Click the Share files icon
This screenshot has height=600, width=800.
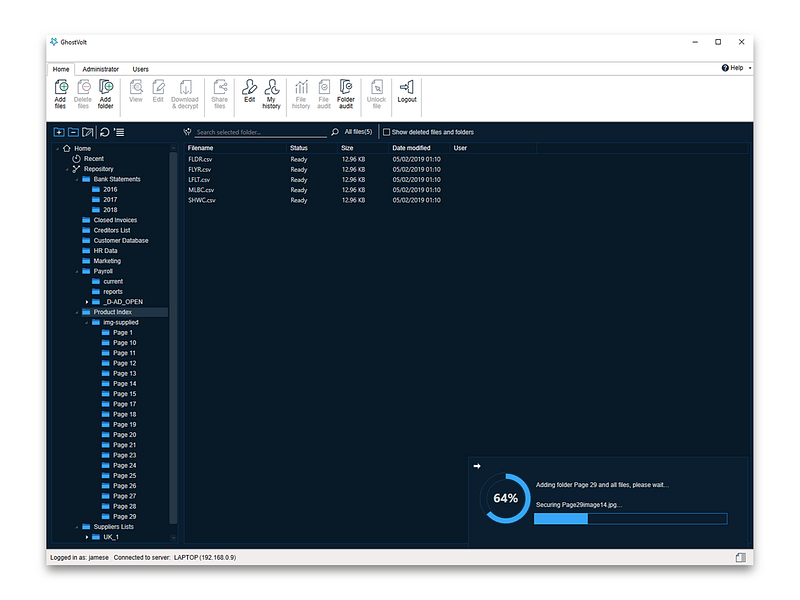[x=220, y=94]
